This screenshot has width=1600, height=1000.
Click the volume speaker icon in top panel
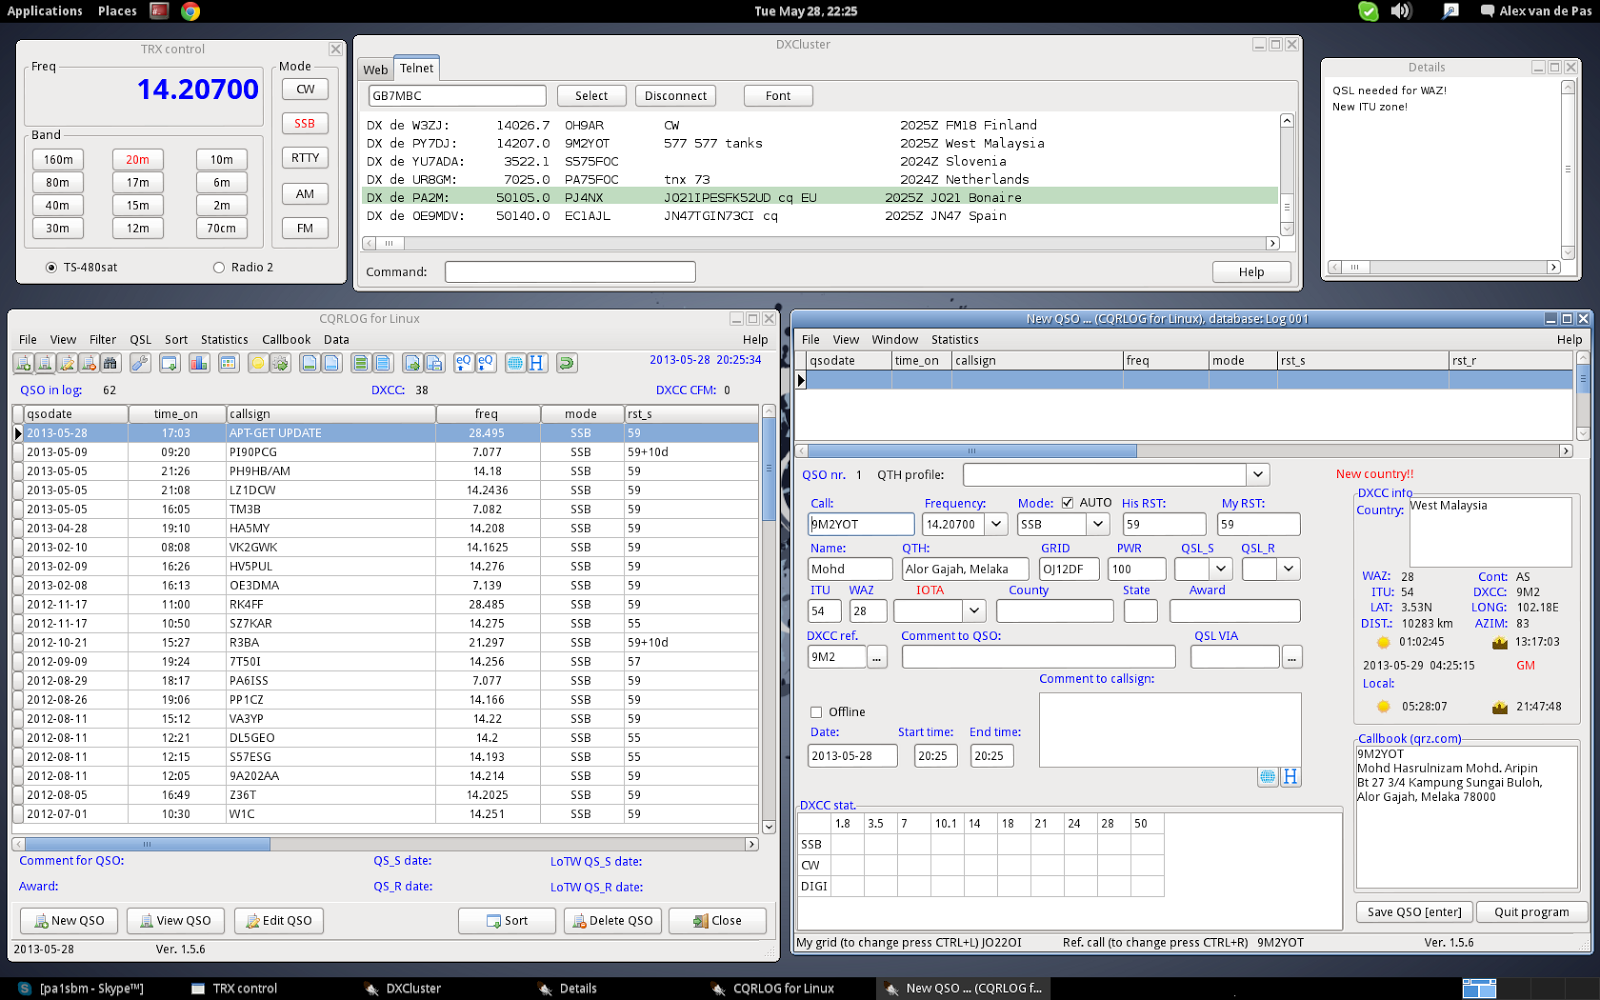click(x=1401, y=11)
